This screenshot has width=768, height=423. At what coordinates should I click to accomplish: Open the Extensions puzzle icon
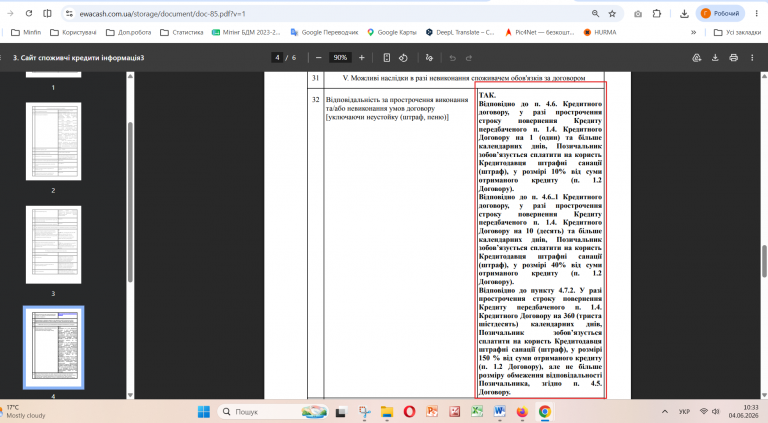657,14
